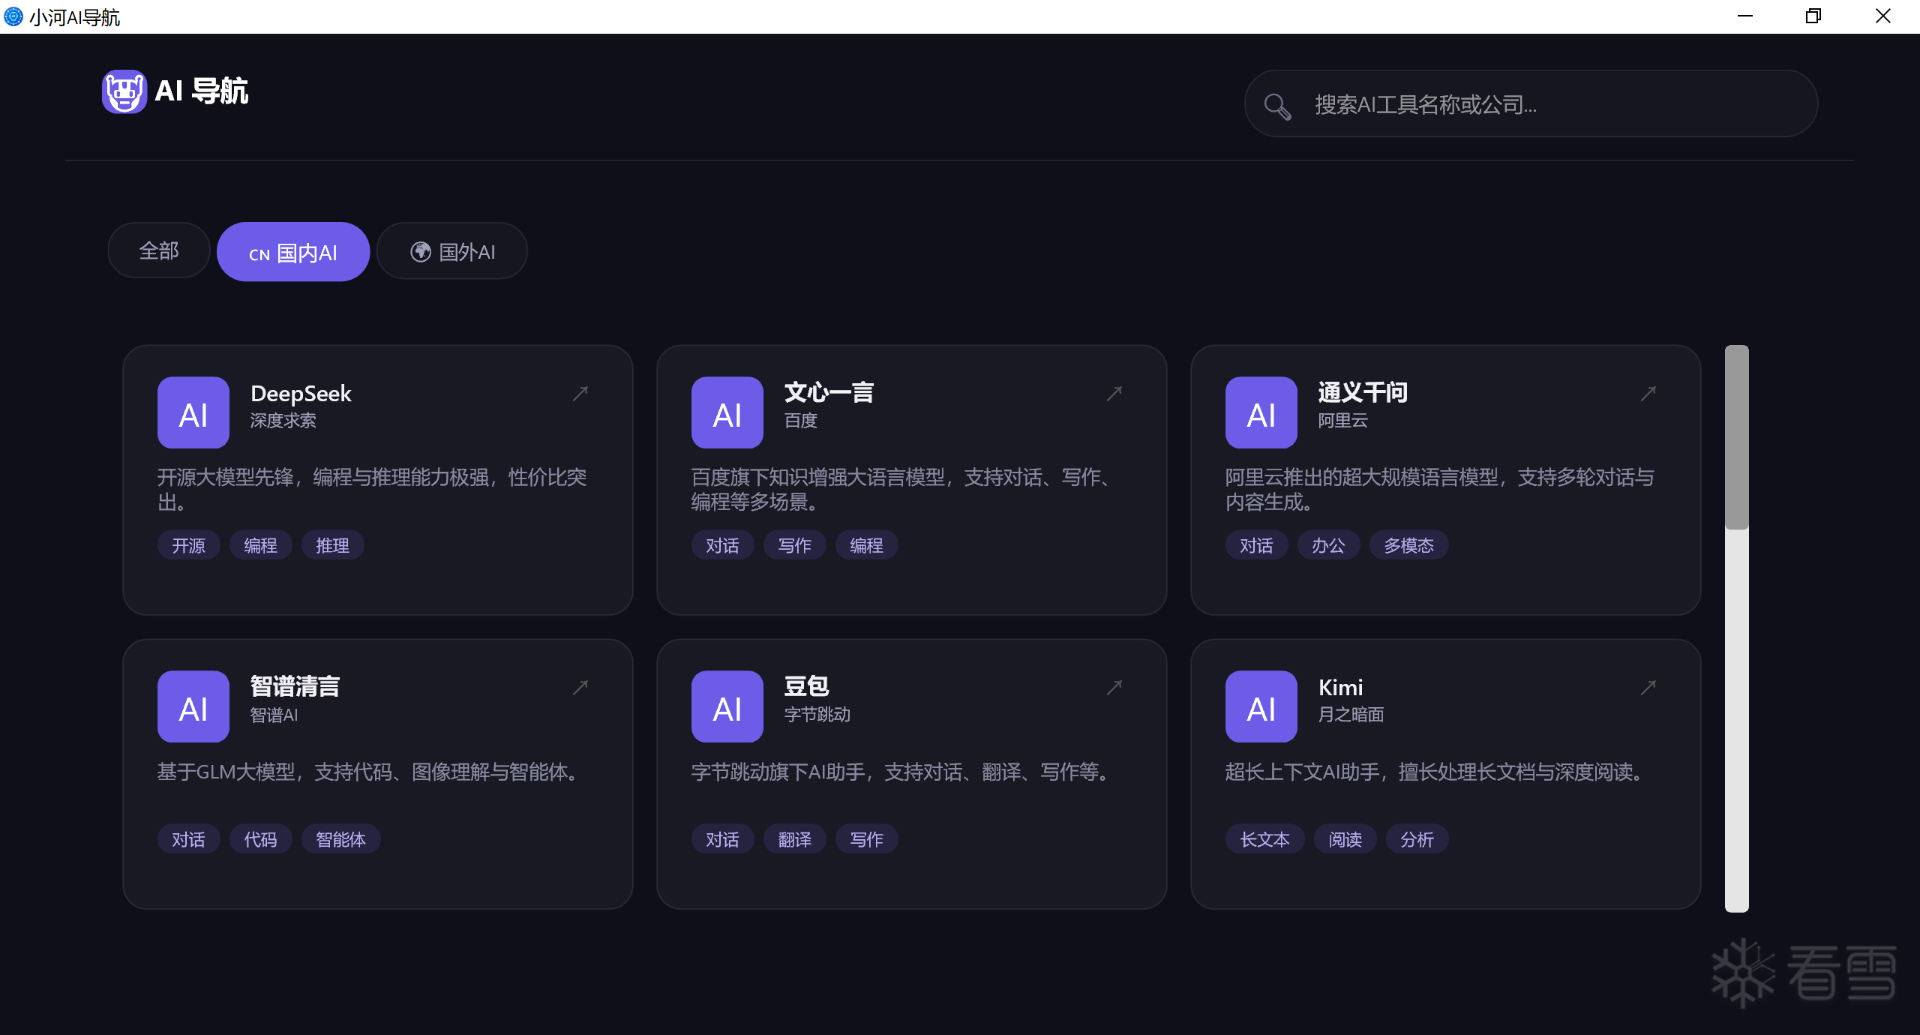Click the 豆包 card title
Viewport: 1920px width, 1035px height.
point(807,687)
